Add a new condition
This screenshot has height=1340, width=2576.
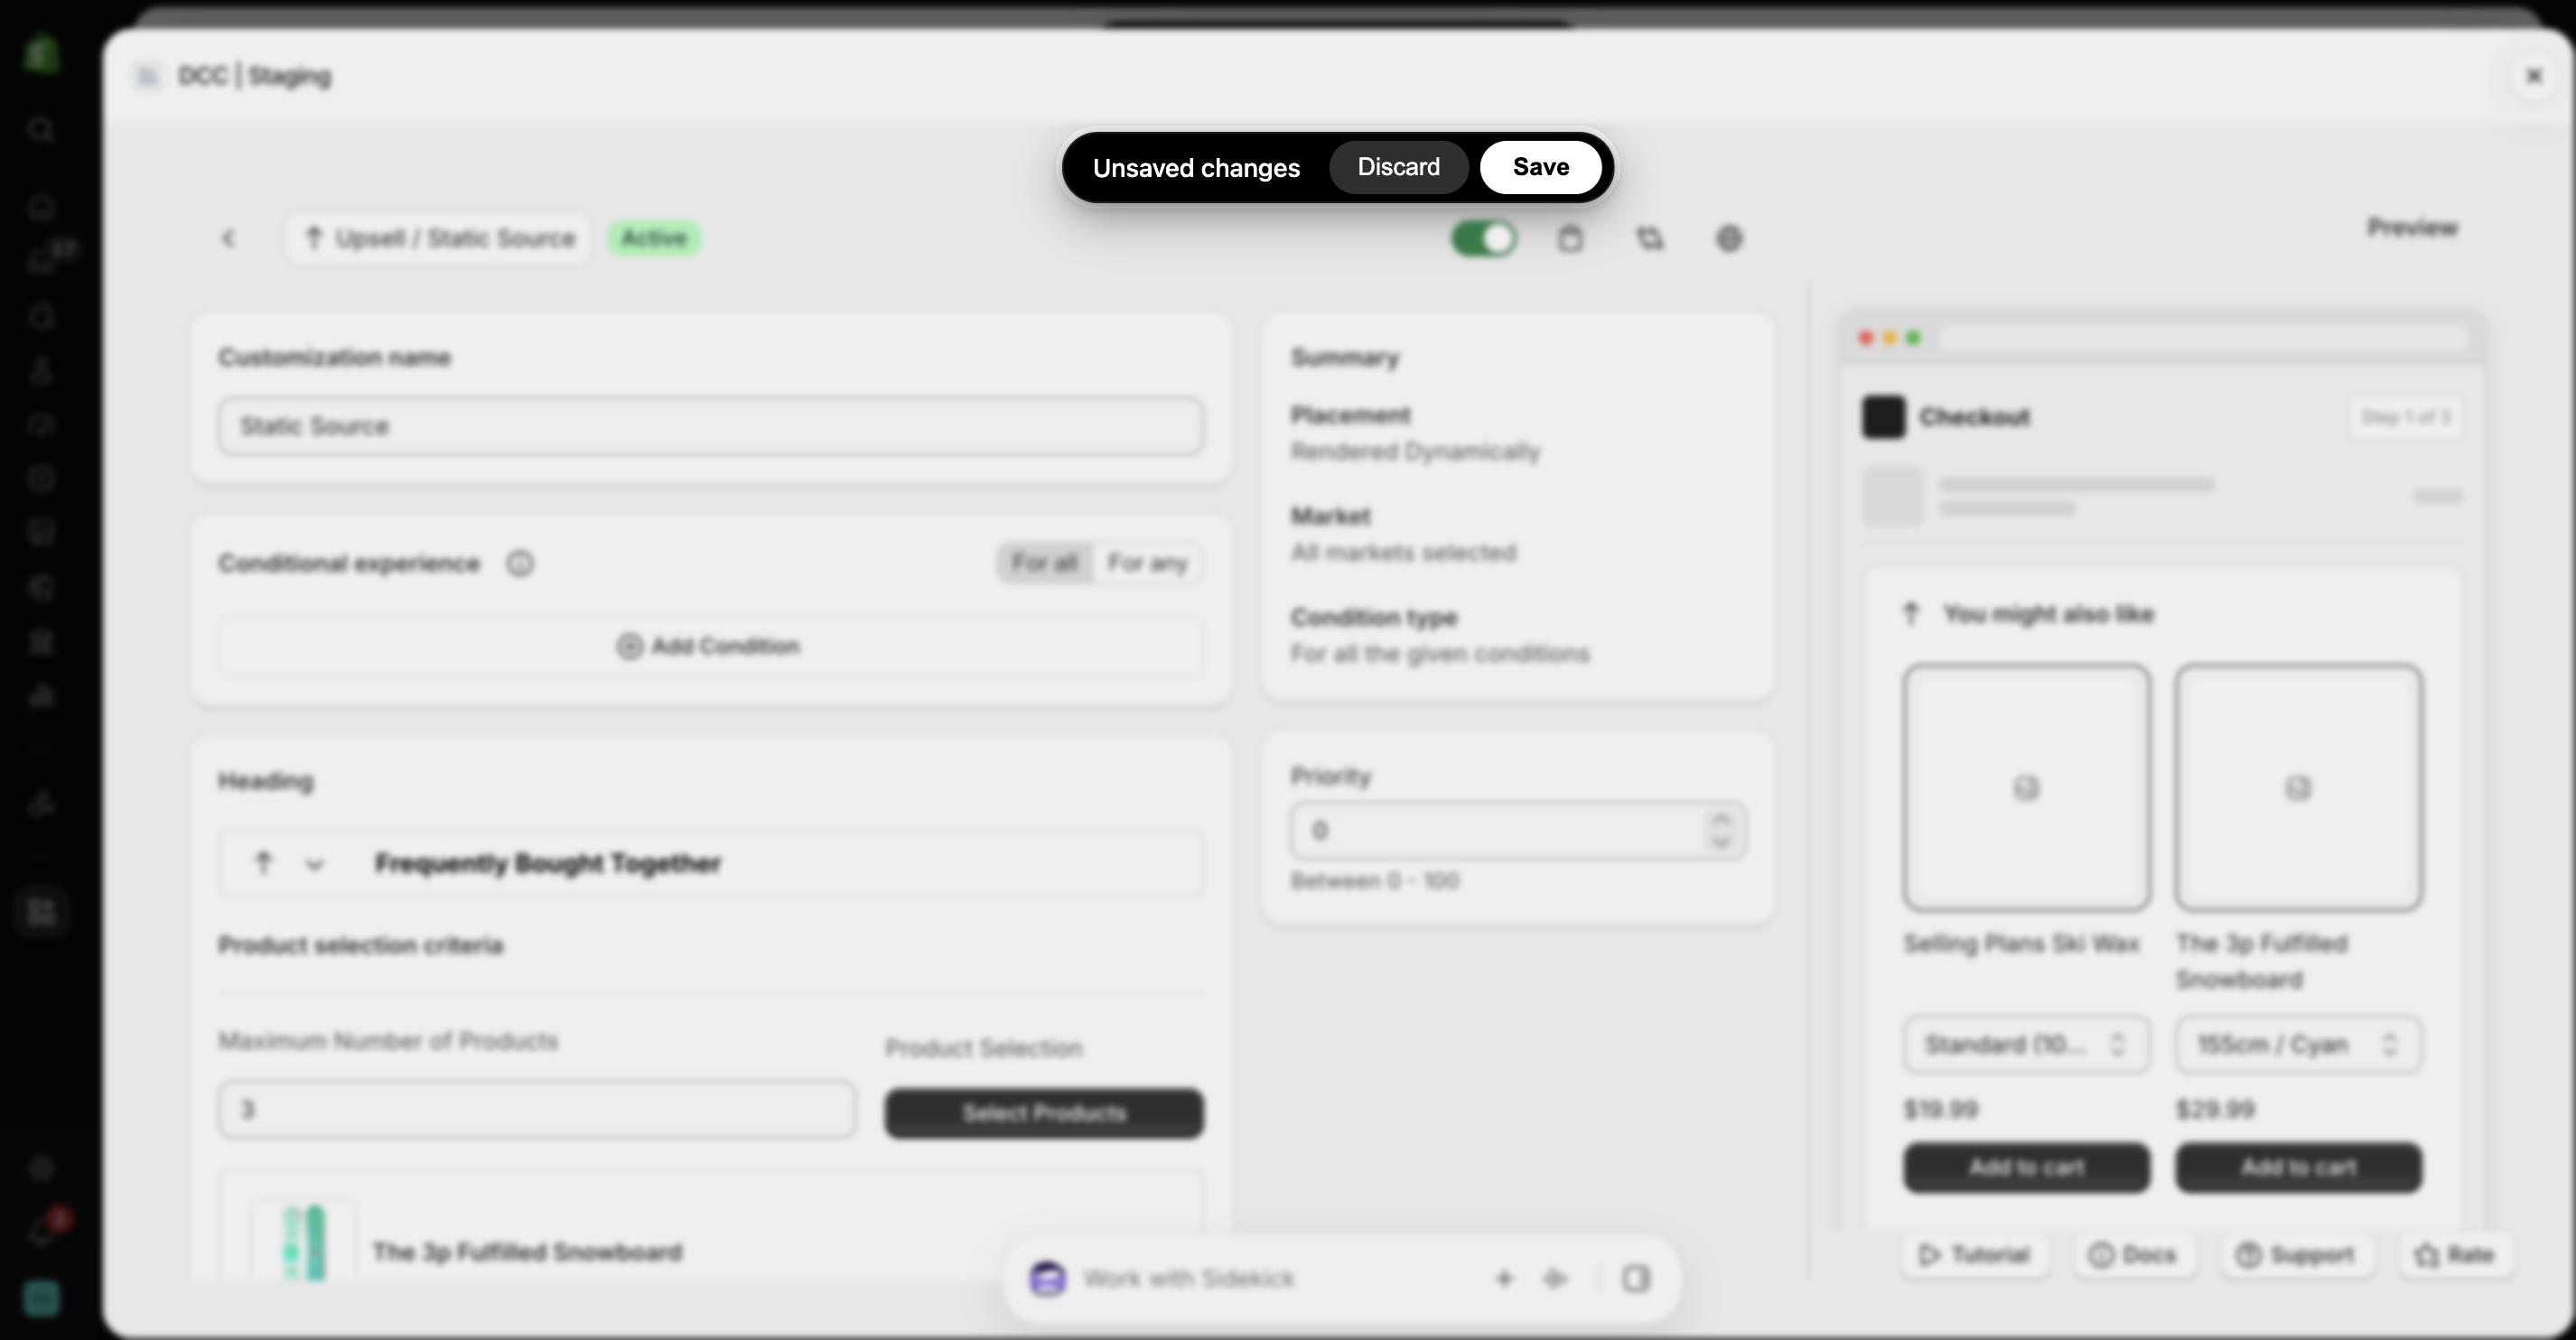tap(711, 646)
